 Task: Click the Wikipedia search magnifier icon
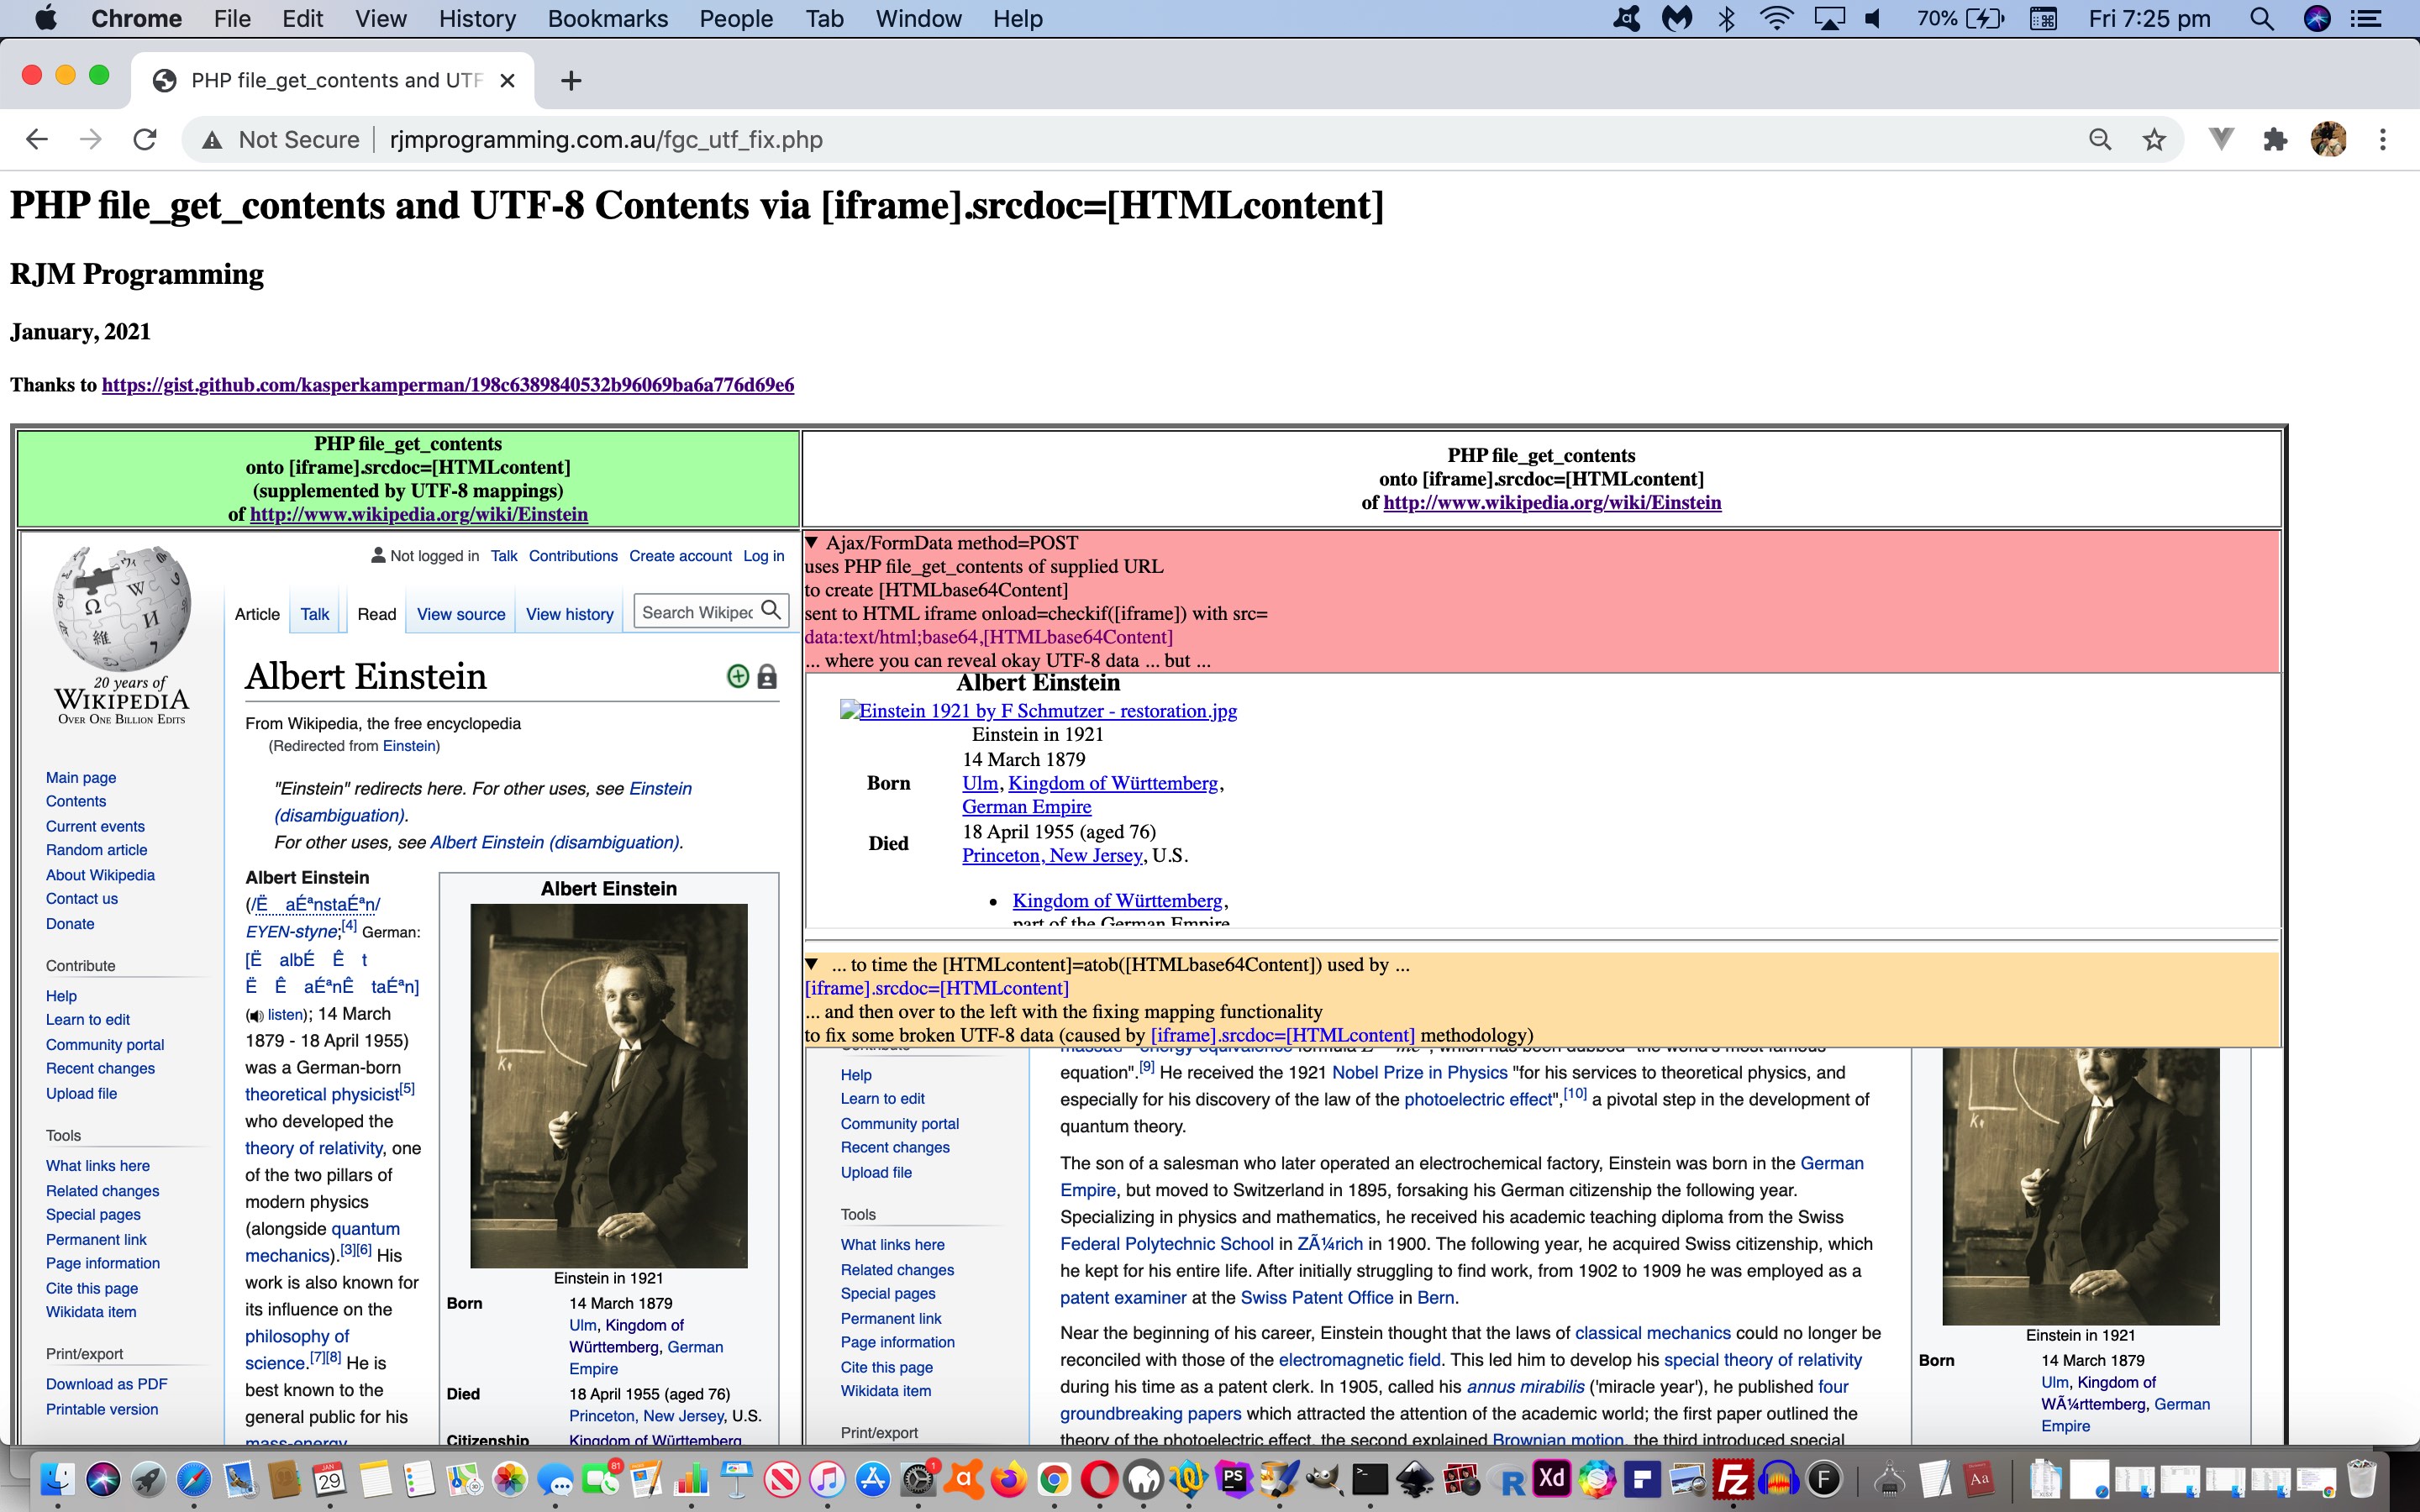[x=771, y=610]
